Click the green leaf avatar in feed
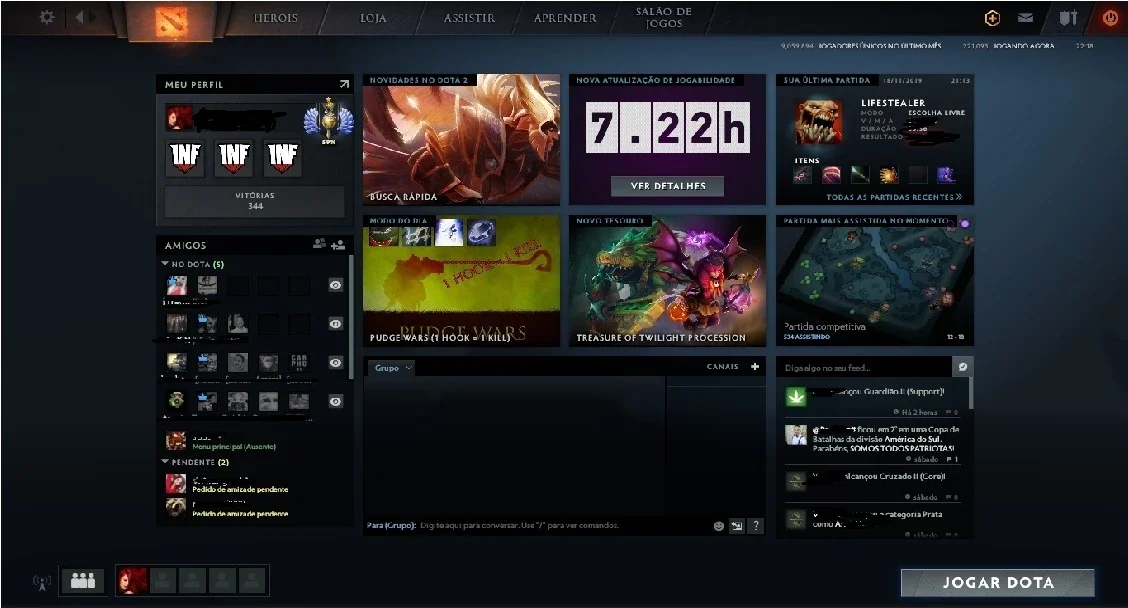The image size is (1128, 608). [x=796, y=396]
